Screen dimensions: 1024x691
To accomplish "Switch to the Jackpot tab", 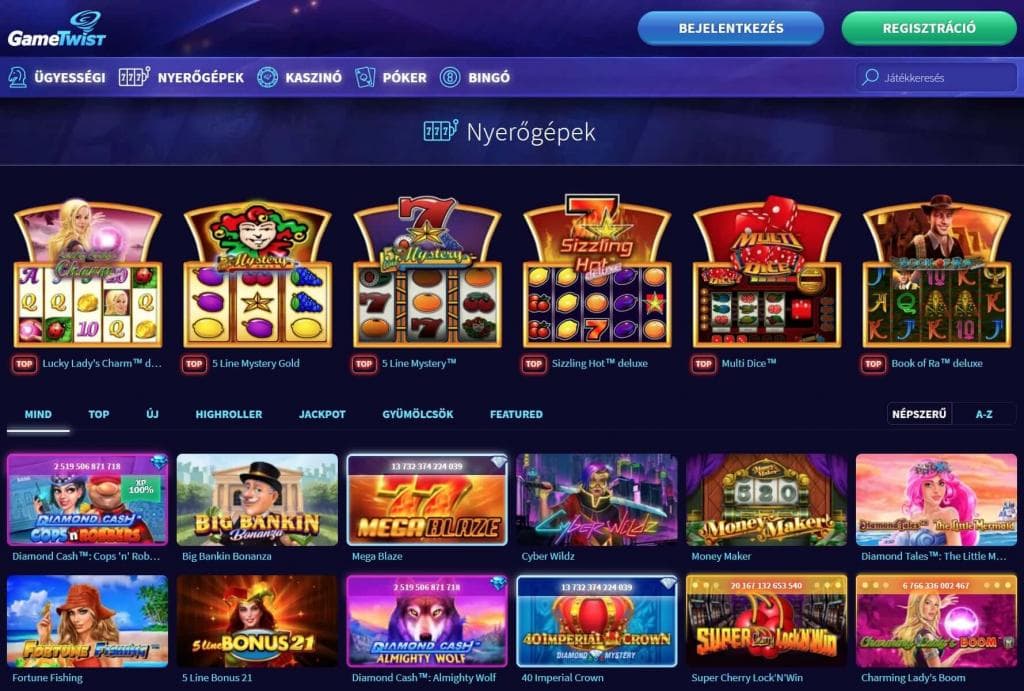I will click(322, 414).
